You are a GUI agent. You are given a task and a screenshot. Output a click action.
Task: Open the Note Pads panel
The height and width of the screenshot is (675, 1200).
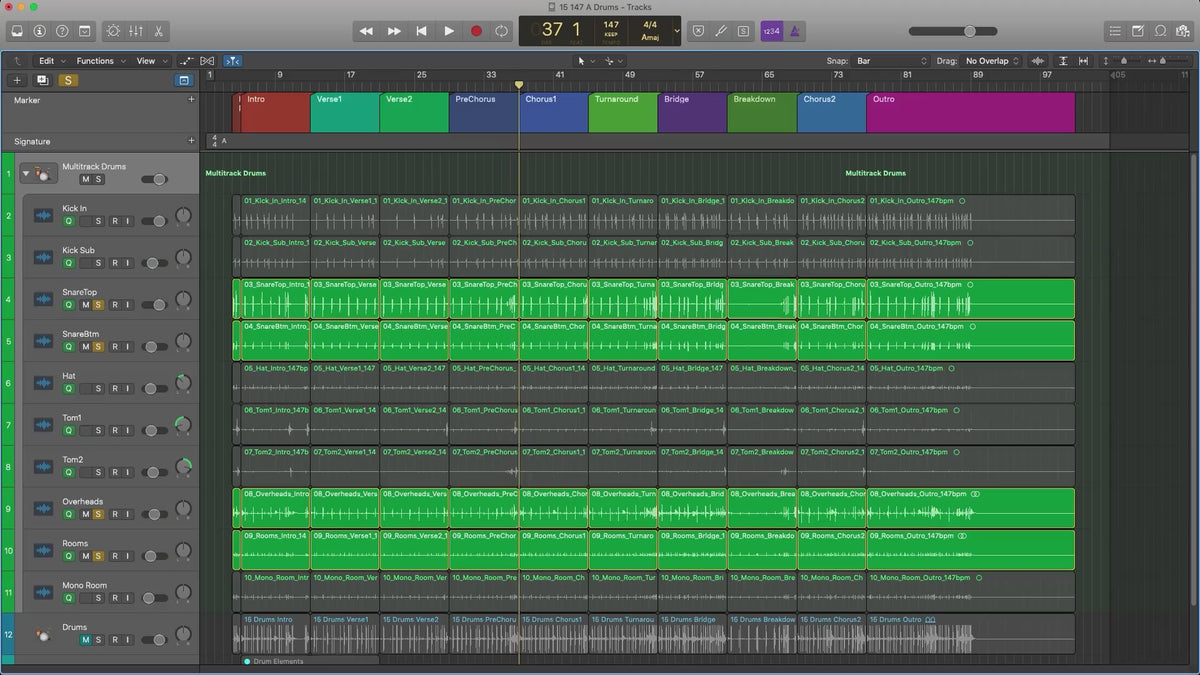(x=1138, y=31)
